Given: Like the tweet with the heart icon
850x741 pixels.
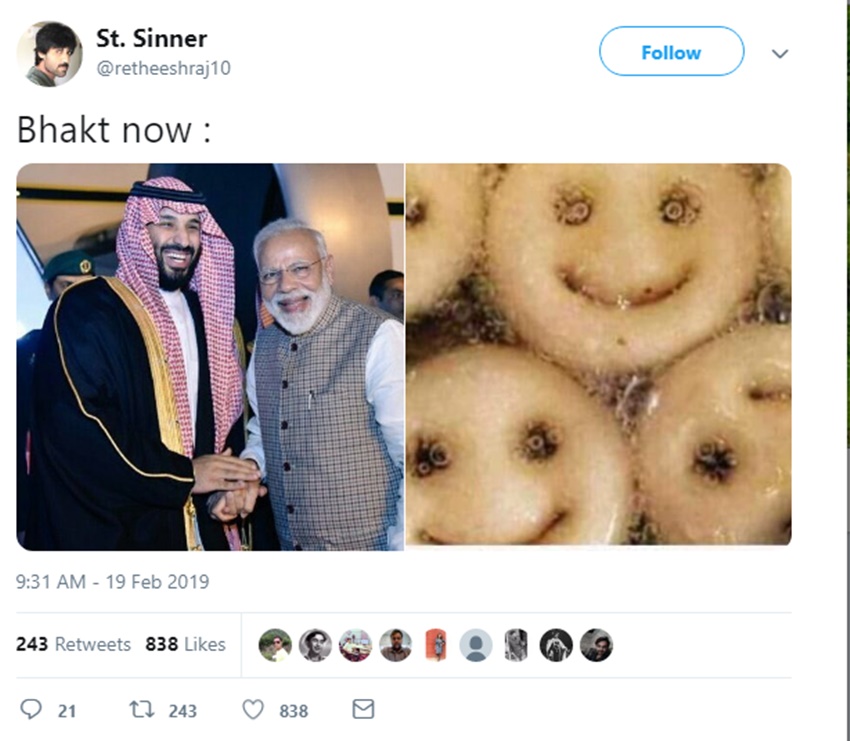Looking at the screenshot, I should click(x=253, y=710).
